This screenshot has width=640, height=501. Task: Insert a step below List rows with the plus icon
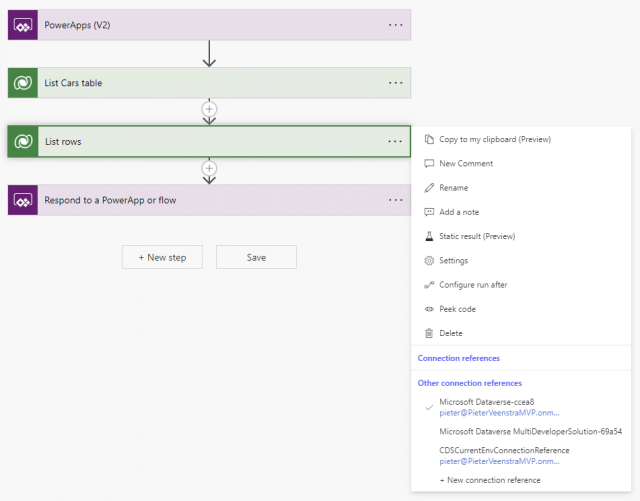click(x=209, y=168)
